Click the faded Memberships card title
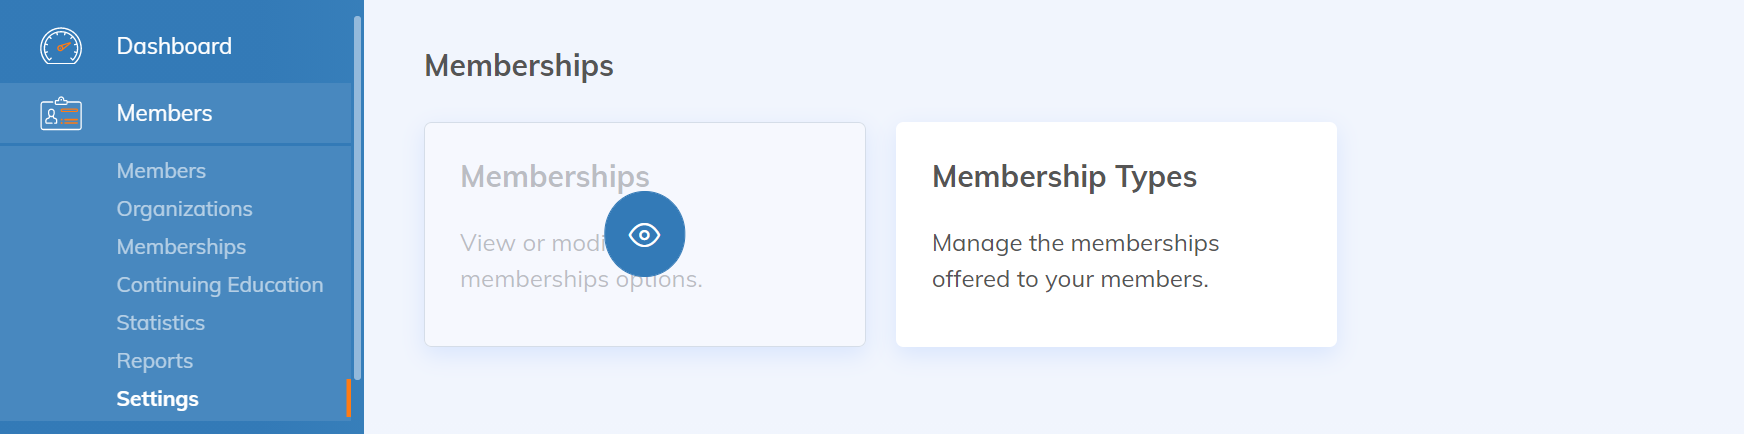The height and width of the screenshot is (434, 1744). [x=554, y=177]
